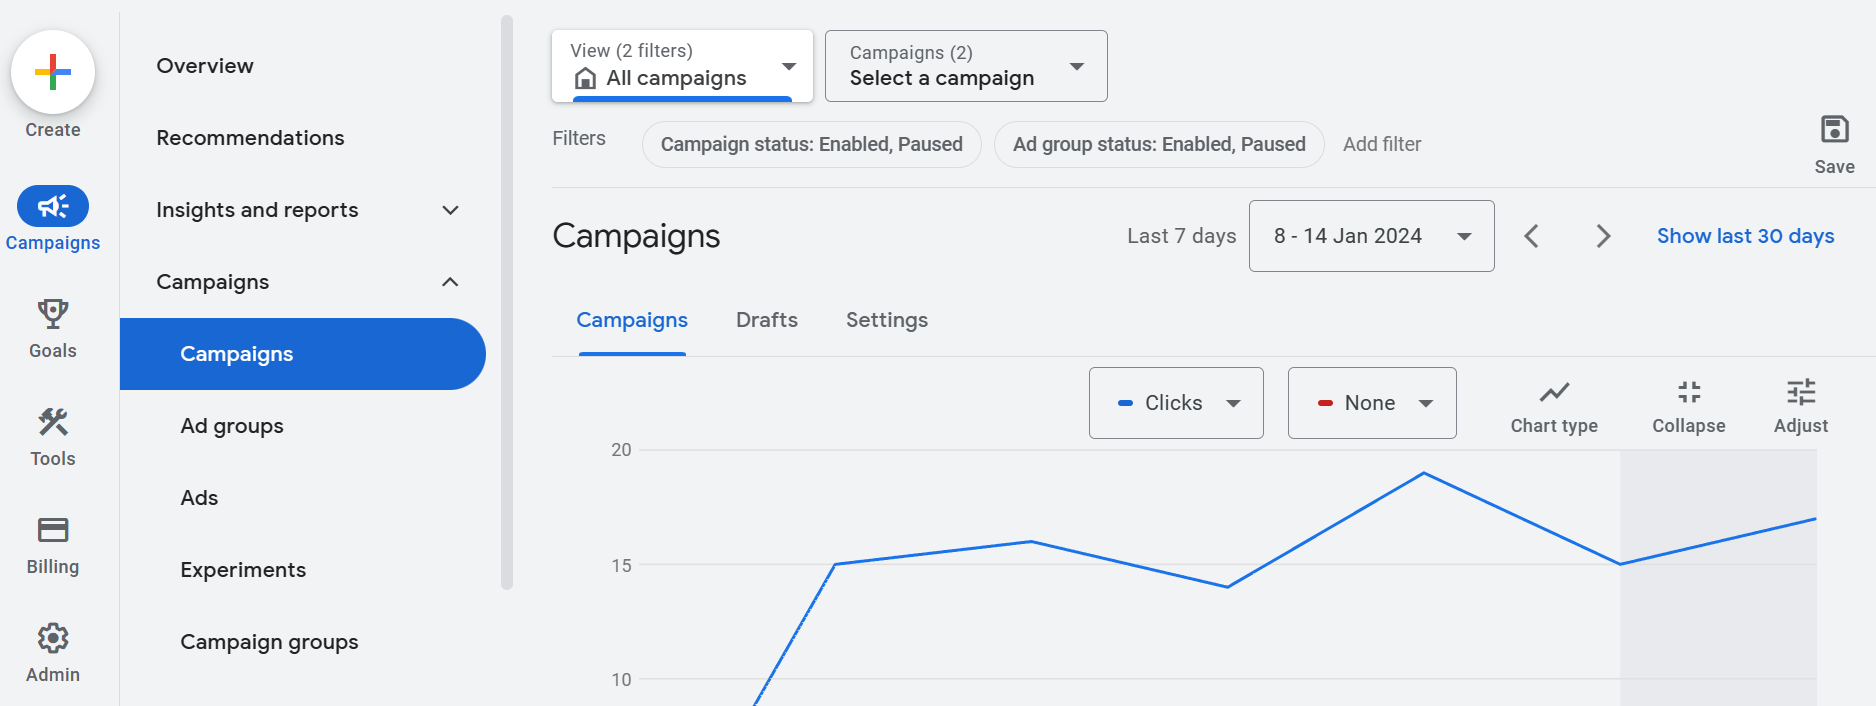Click the Last 7 days label
Image resolution: width=1876 pixels, height=706 pixels.
[1181, 236]
